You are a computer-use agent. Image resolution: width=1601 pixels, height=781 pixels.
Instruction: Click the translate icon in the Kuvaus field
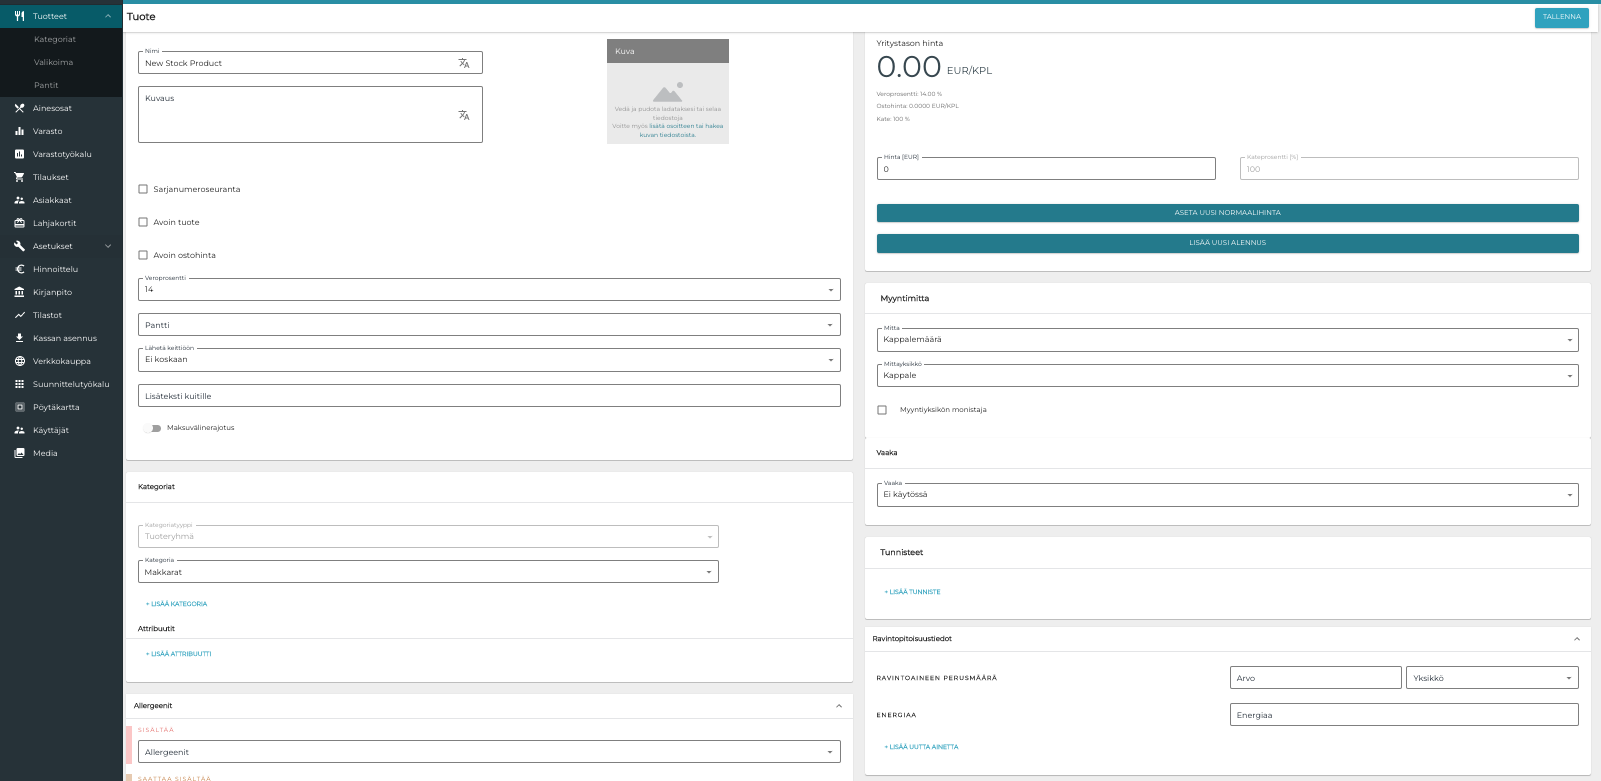[464, 115]
